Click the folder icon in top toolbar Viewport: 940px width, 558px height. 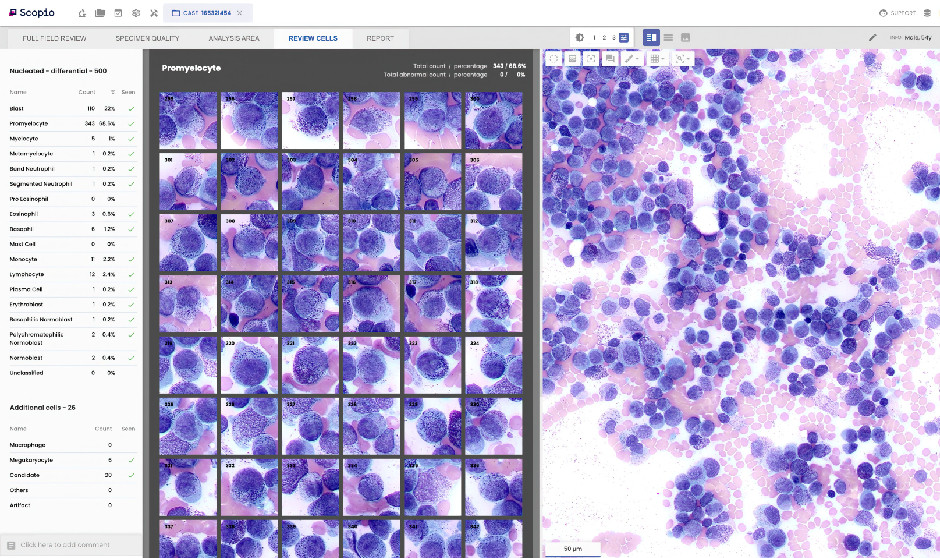tap(99, 13)
